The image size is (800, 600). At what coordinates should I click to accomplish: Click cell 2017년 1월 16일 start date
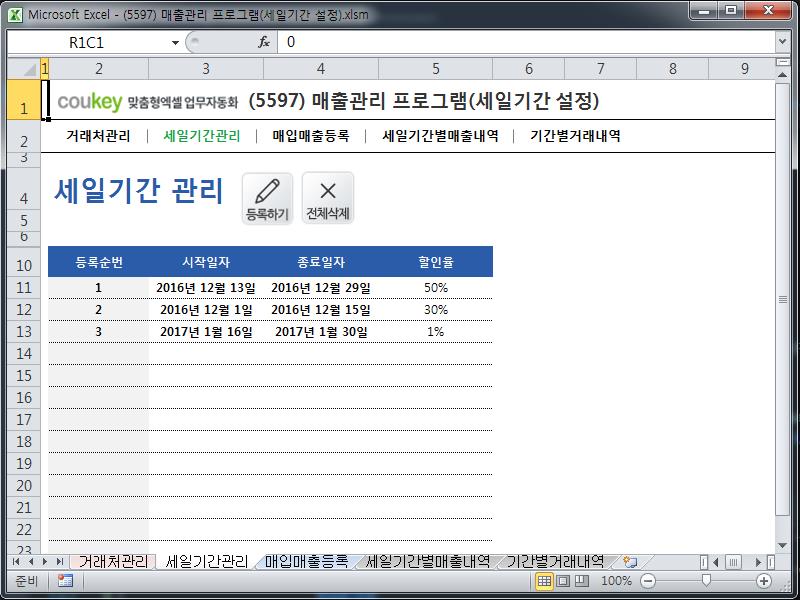point(206,332)
